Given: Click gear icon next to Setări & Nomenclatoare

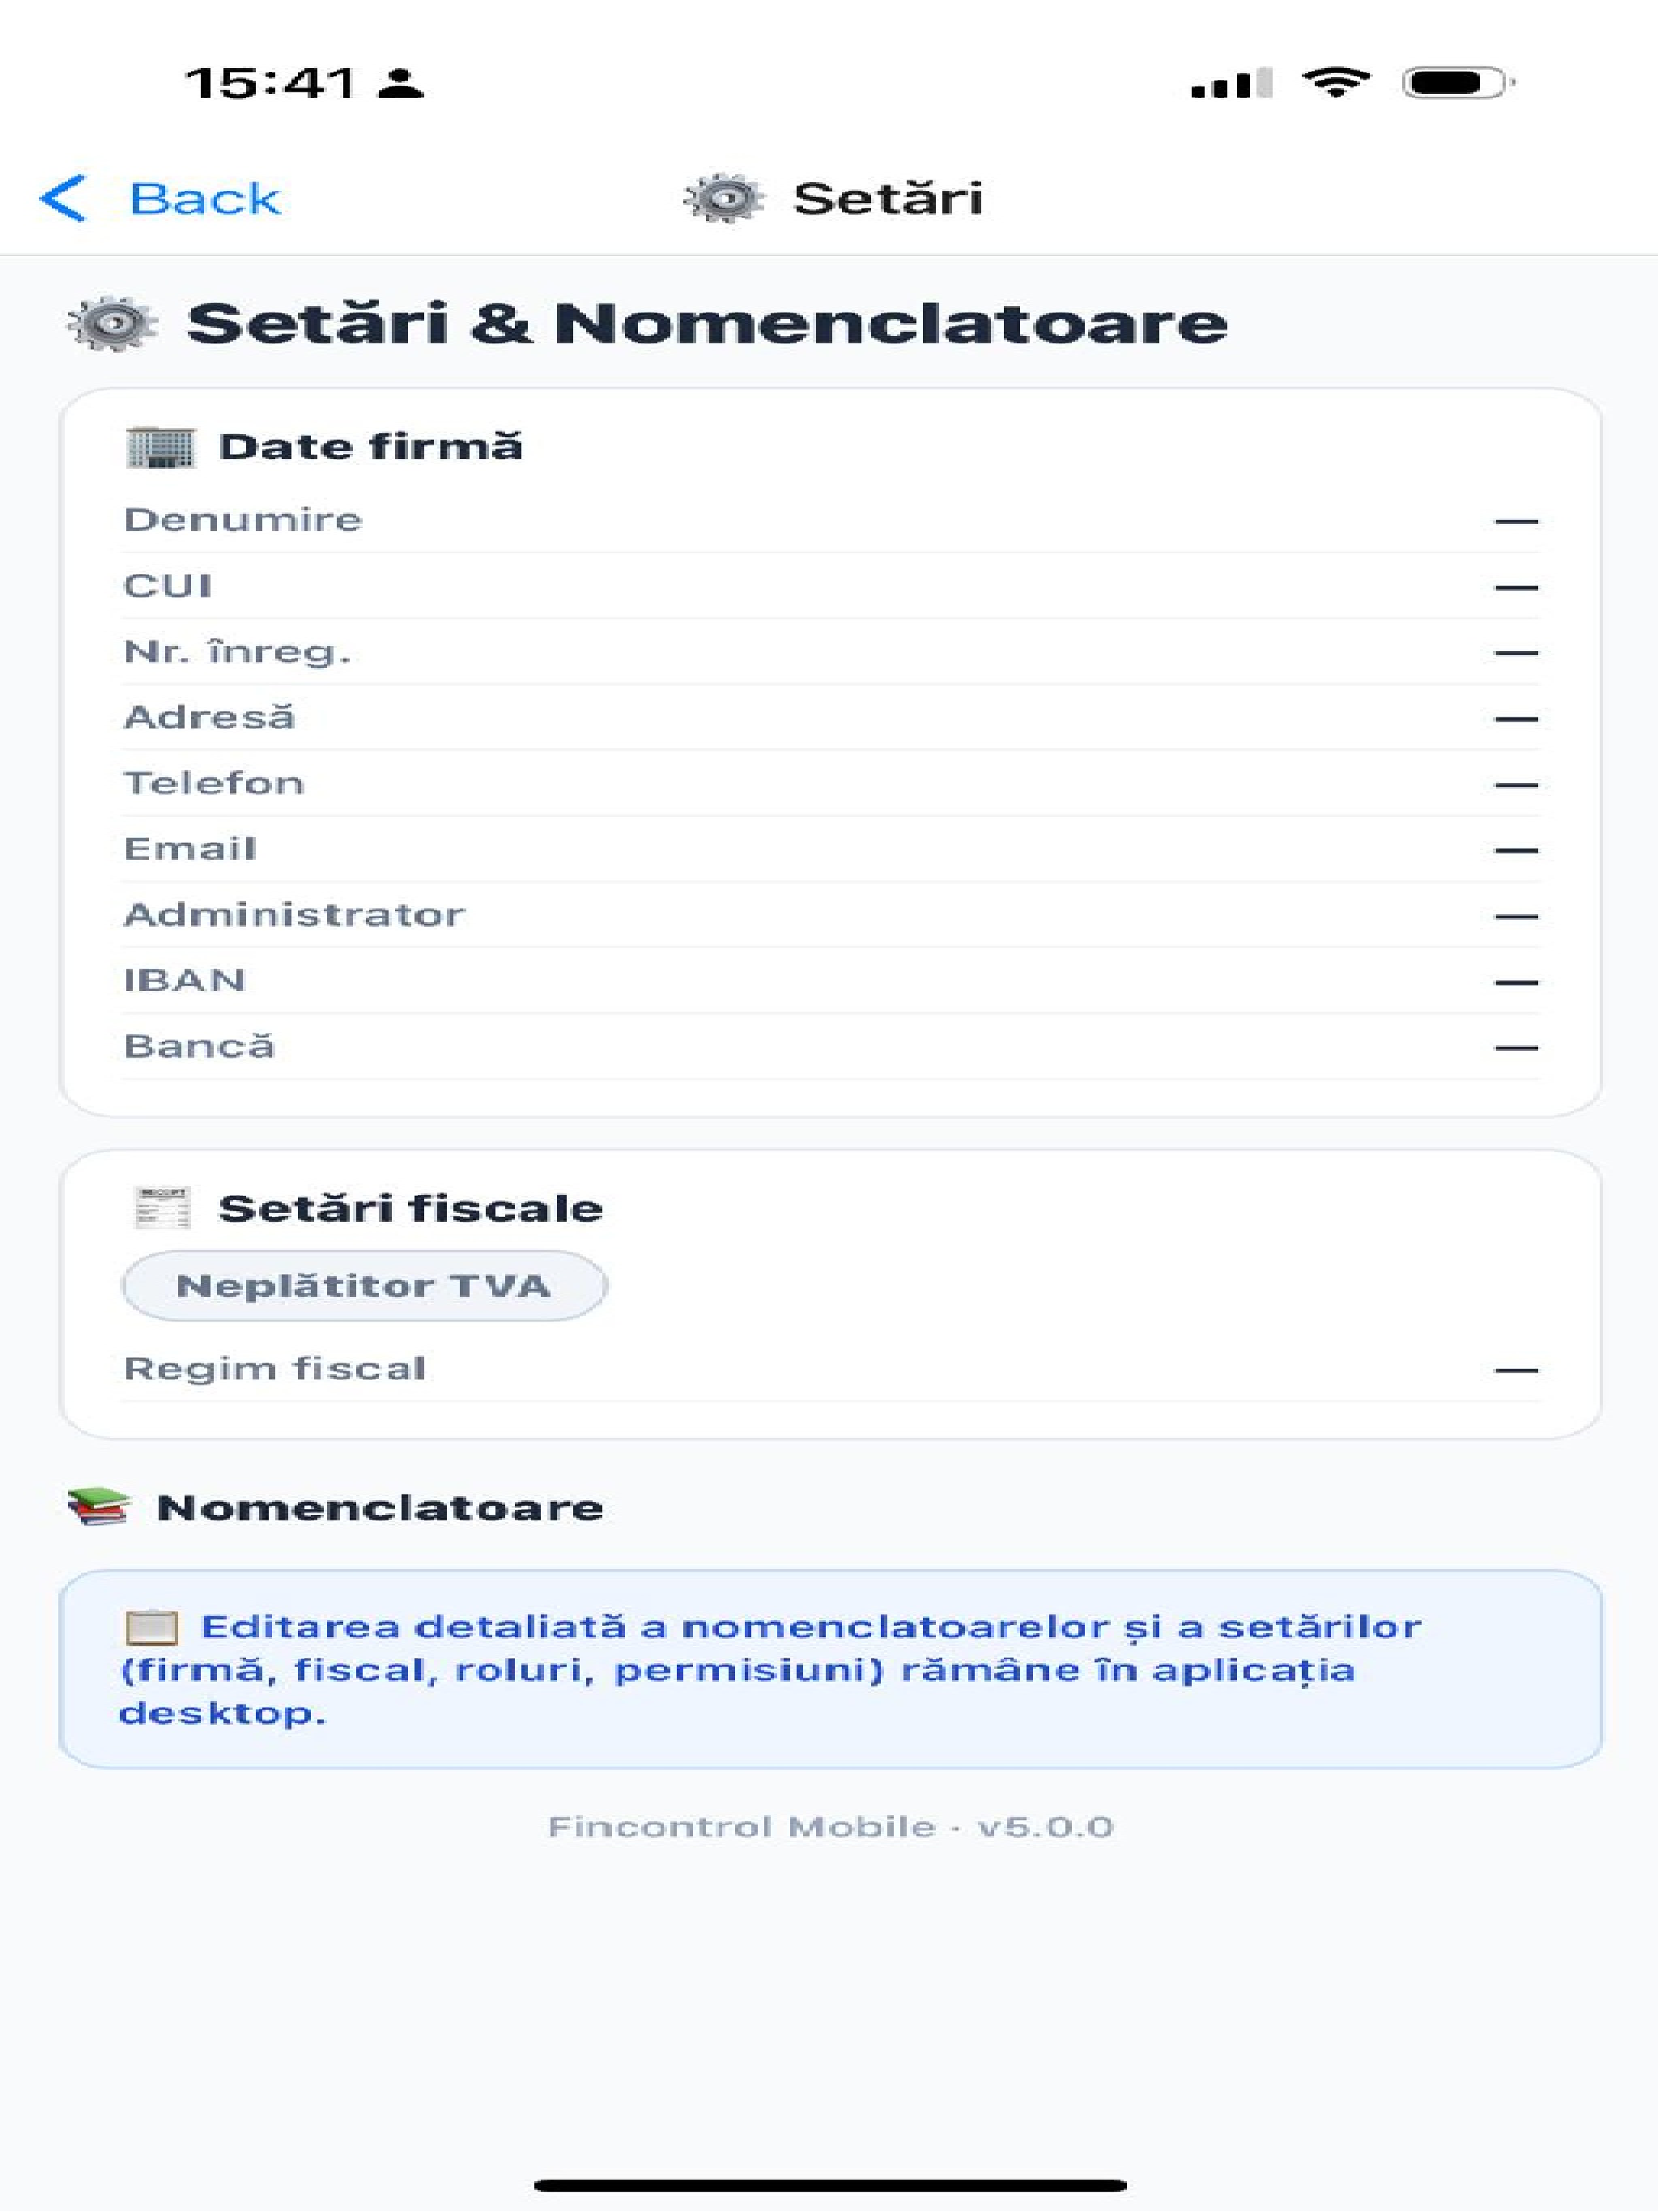Looking at the screenshot, I should click(x=112, y=323).
